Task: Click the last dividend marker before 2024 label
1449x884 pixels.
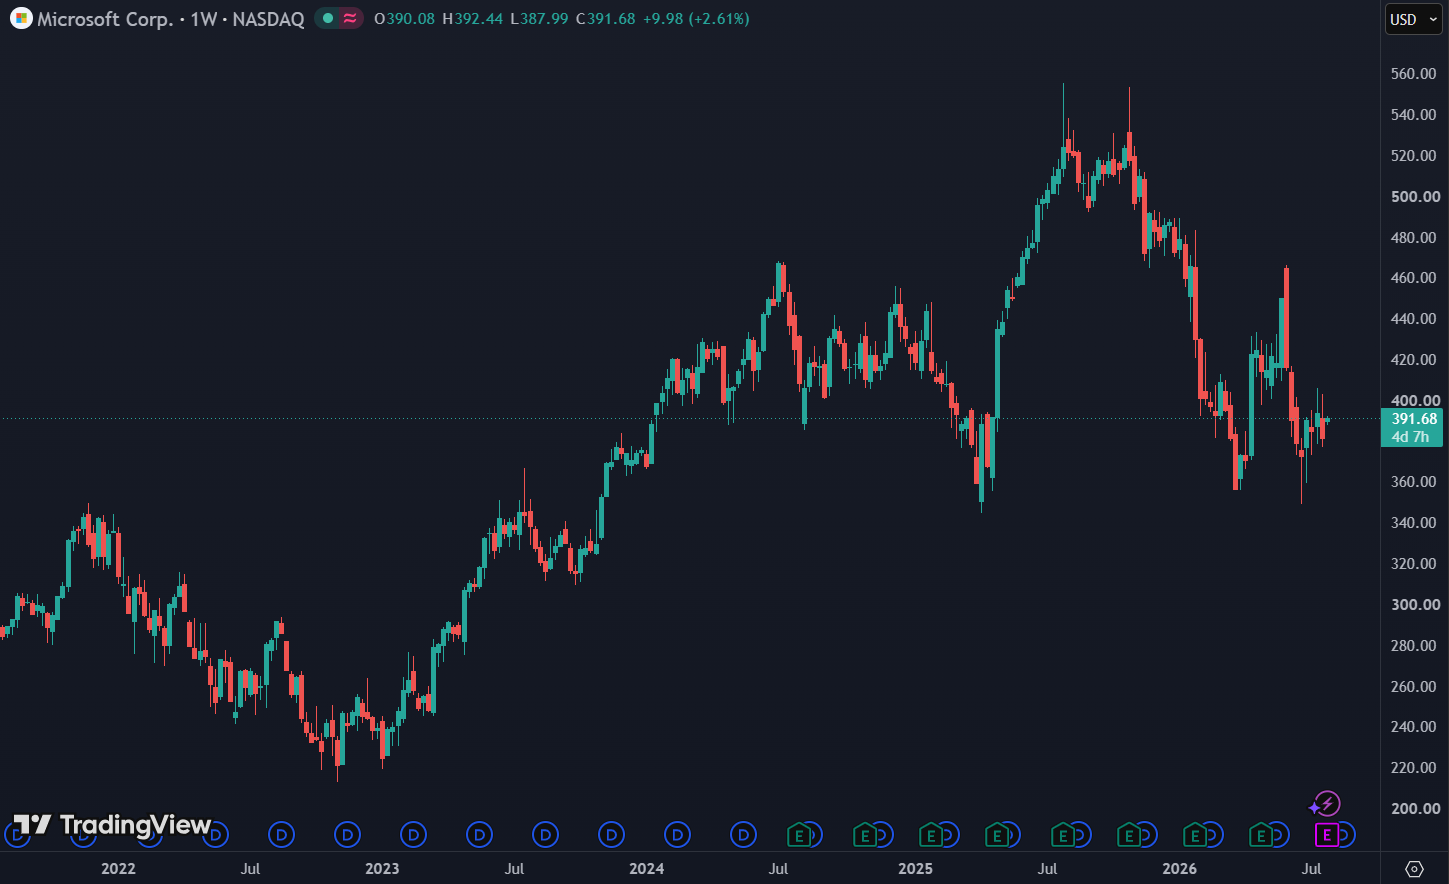Action: pyautogui.click(x=611, y=834)
